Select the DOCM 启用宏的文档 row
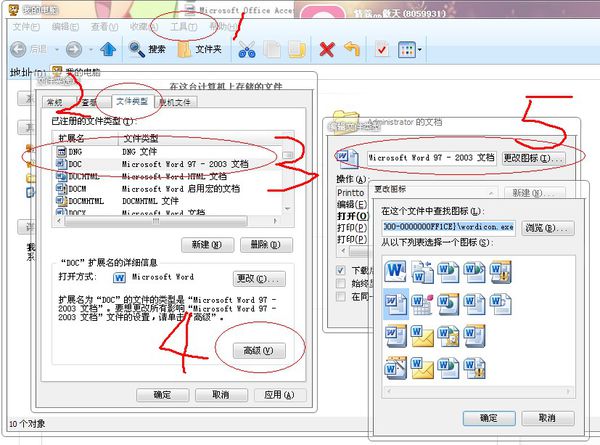 pos(168,189)
